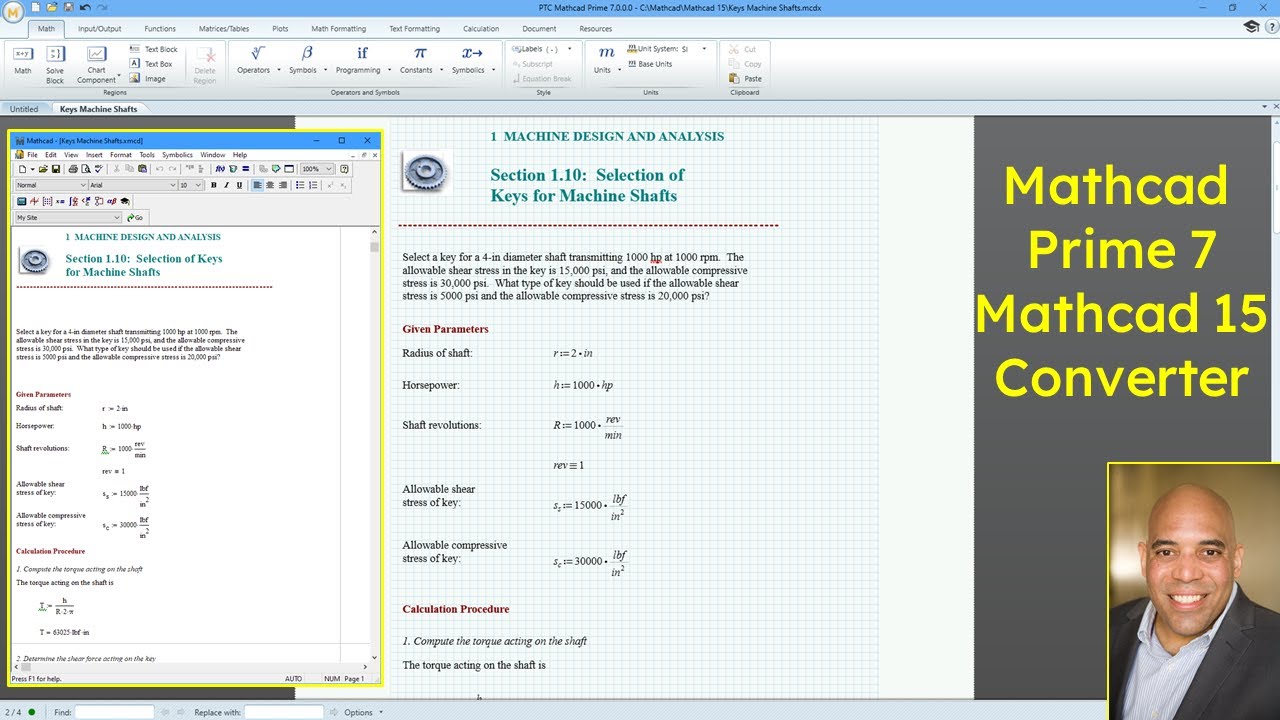Click the Open folder icon in Mathcad 15
This screenshot has width=1280, height=720.
click(43, 169)
